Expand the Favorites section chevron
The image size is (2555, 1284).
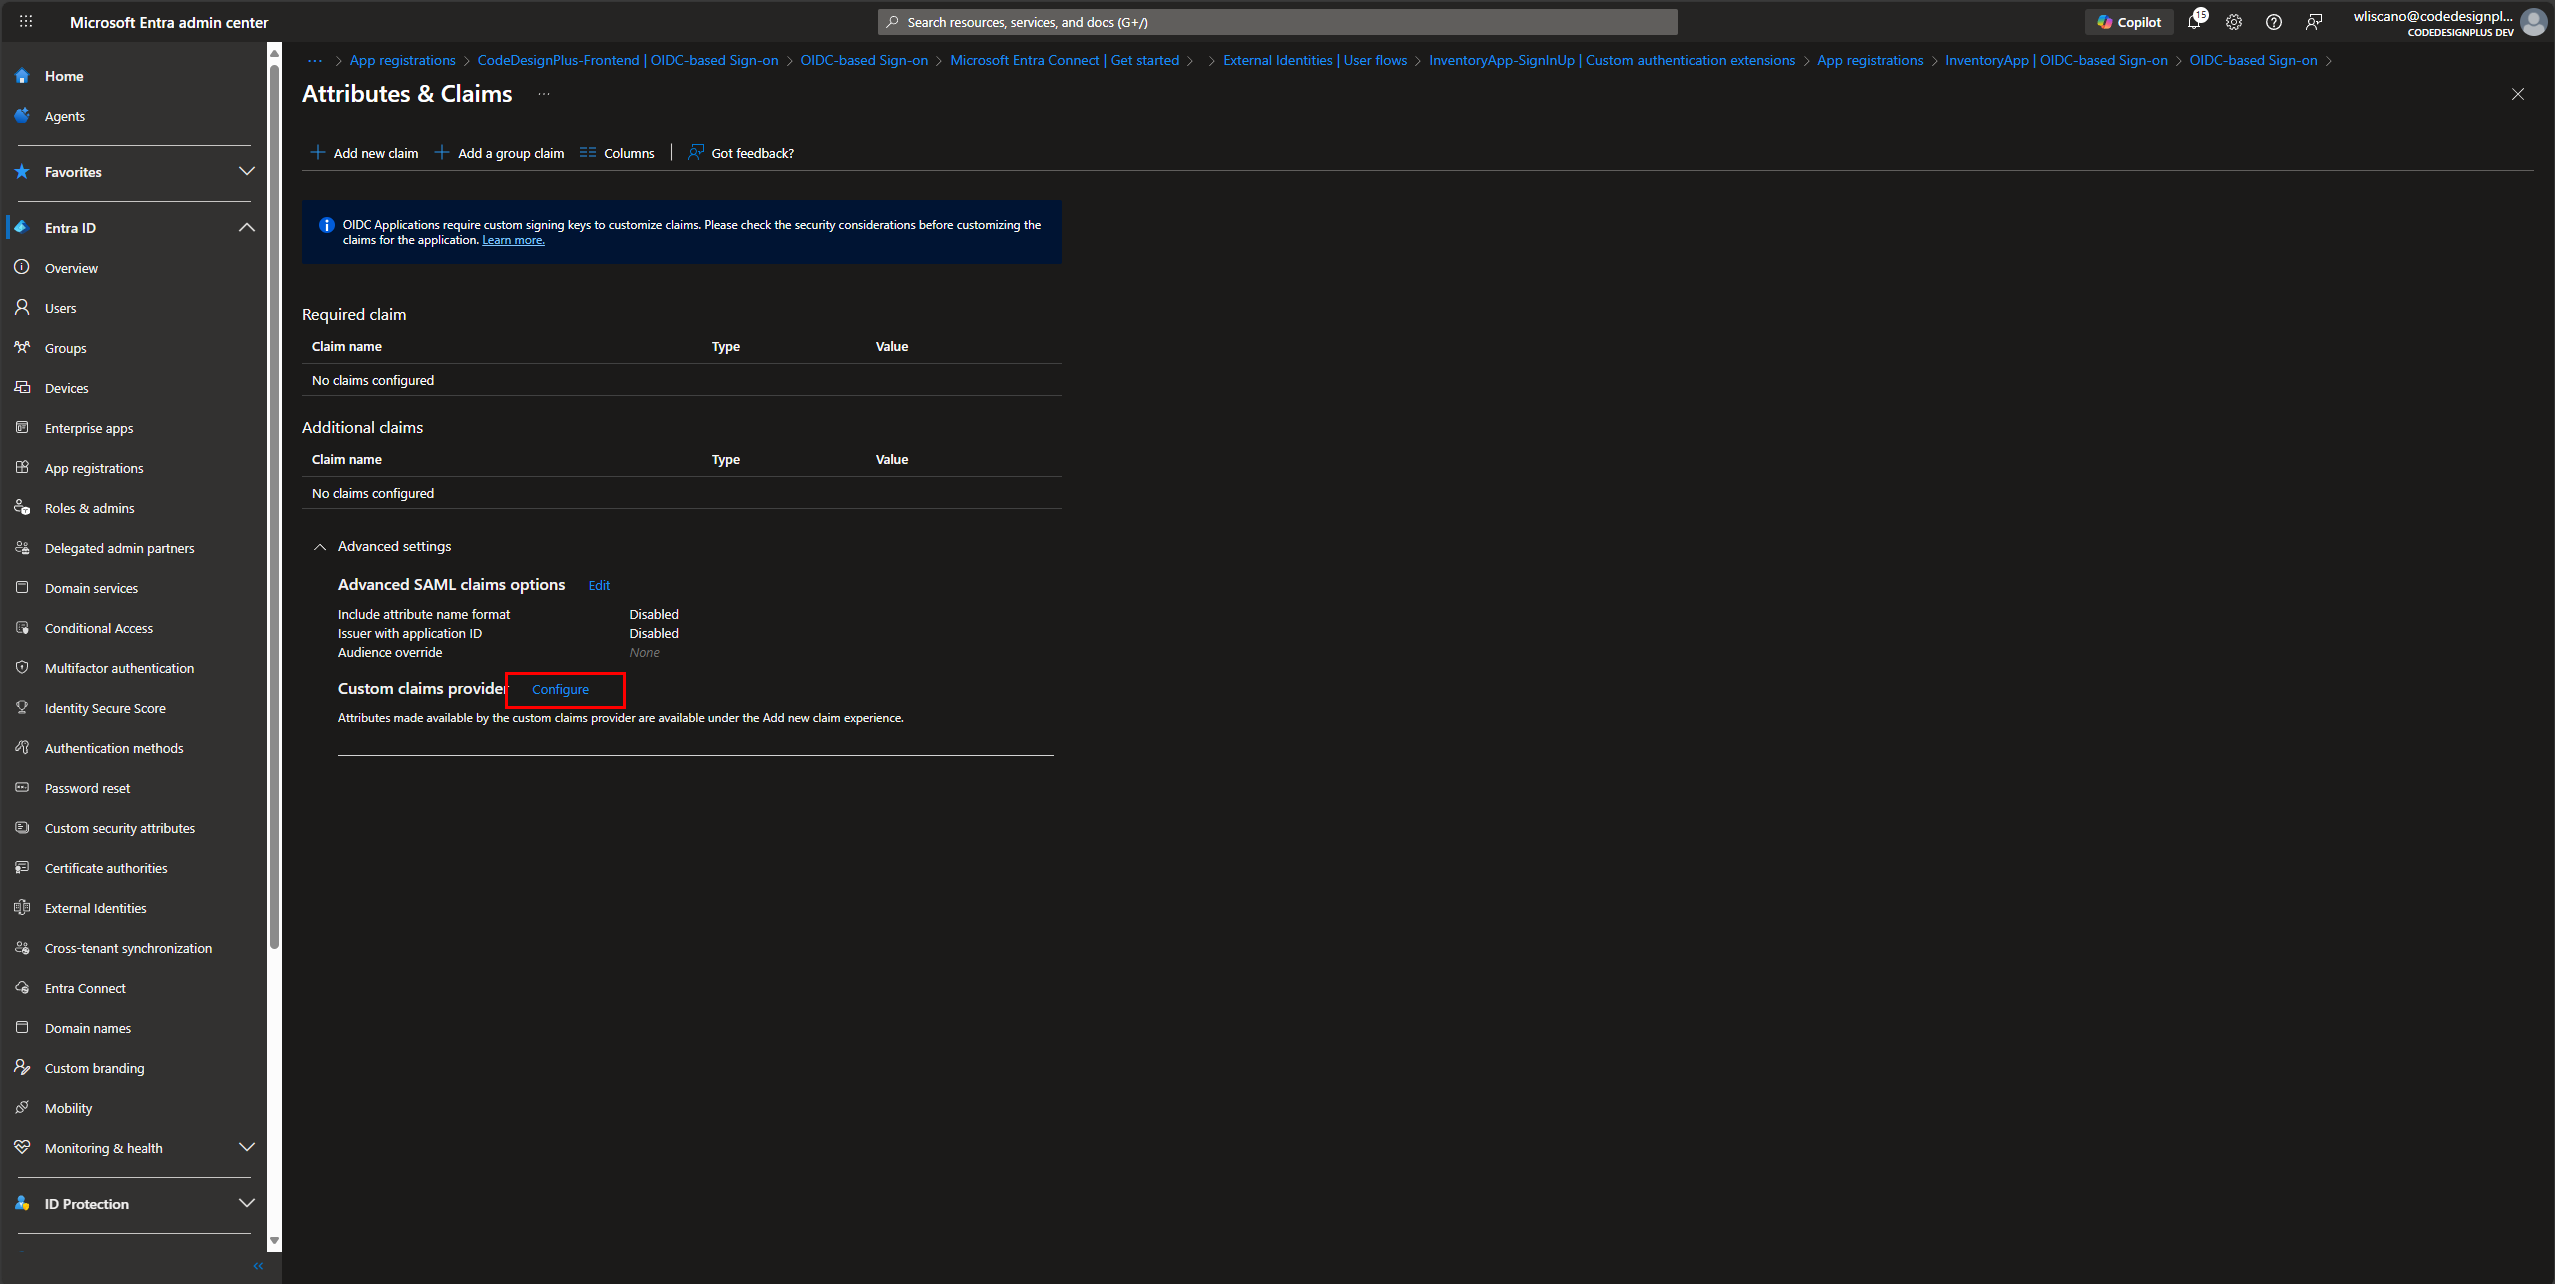point(247,171)
